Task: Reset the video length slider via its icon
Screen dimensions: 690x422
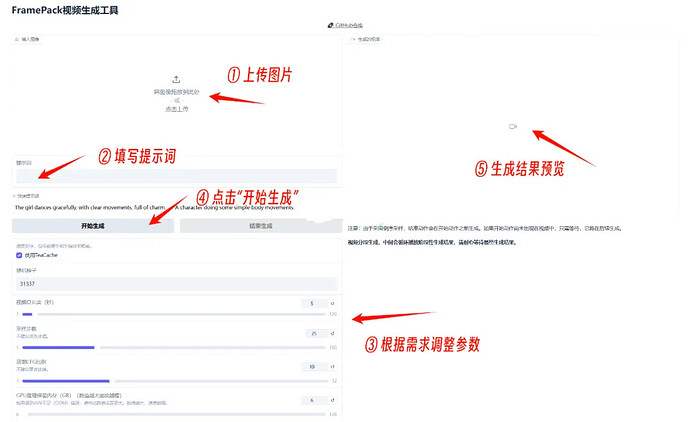Action: pyautogui.click(x=333, y=303)
